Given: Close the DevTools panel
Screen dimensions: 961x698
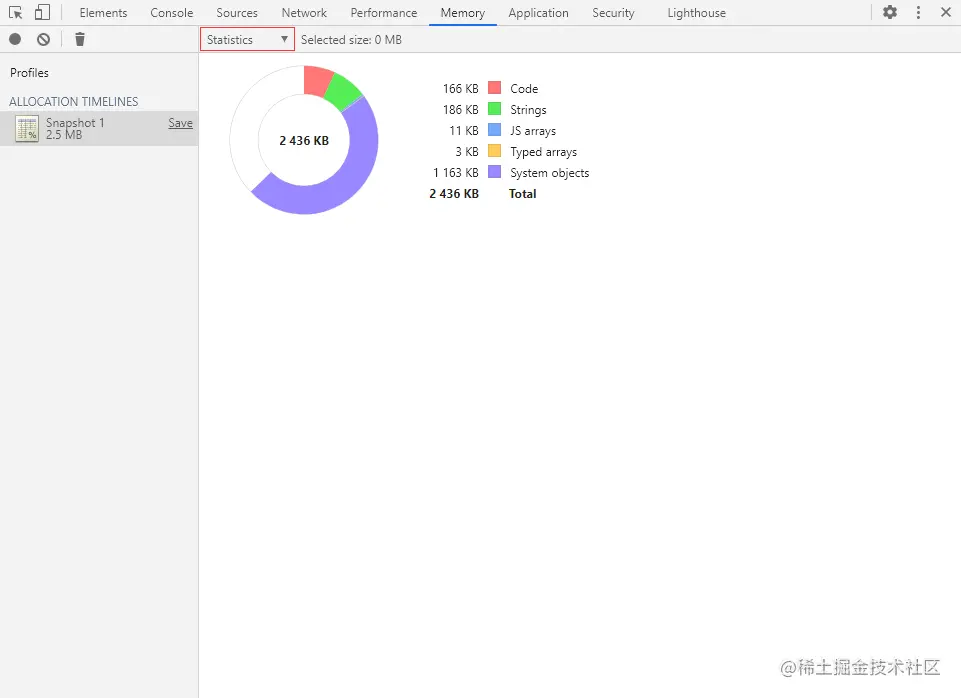Looking at the screenshot, I should [x=946, y=12].
